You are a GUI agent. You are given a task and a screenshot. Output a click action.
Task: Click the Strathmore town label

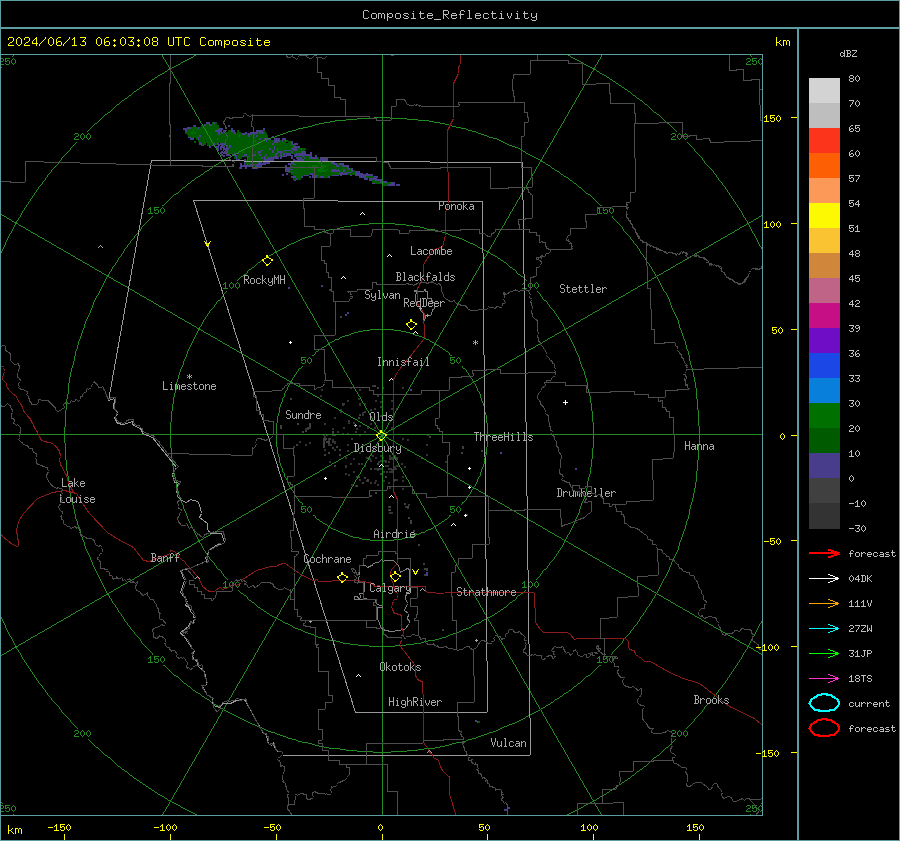[x=486, y=592]
